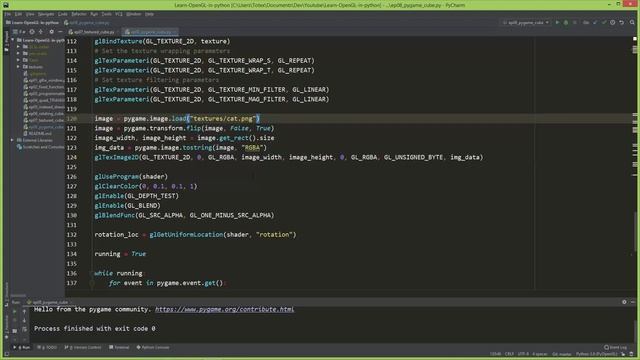Click line 120 pygame.image.load code line
Viewport: 640px width, 360px height.
pos(177,118)
